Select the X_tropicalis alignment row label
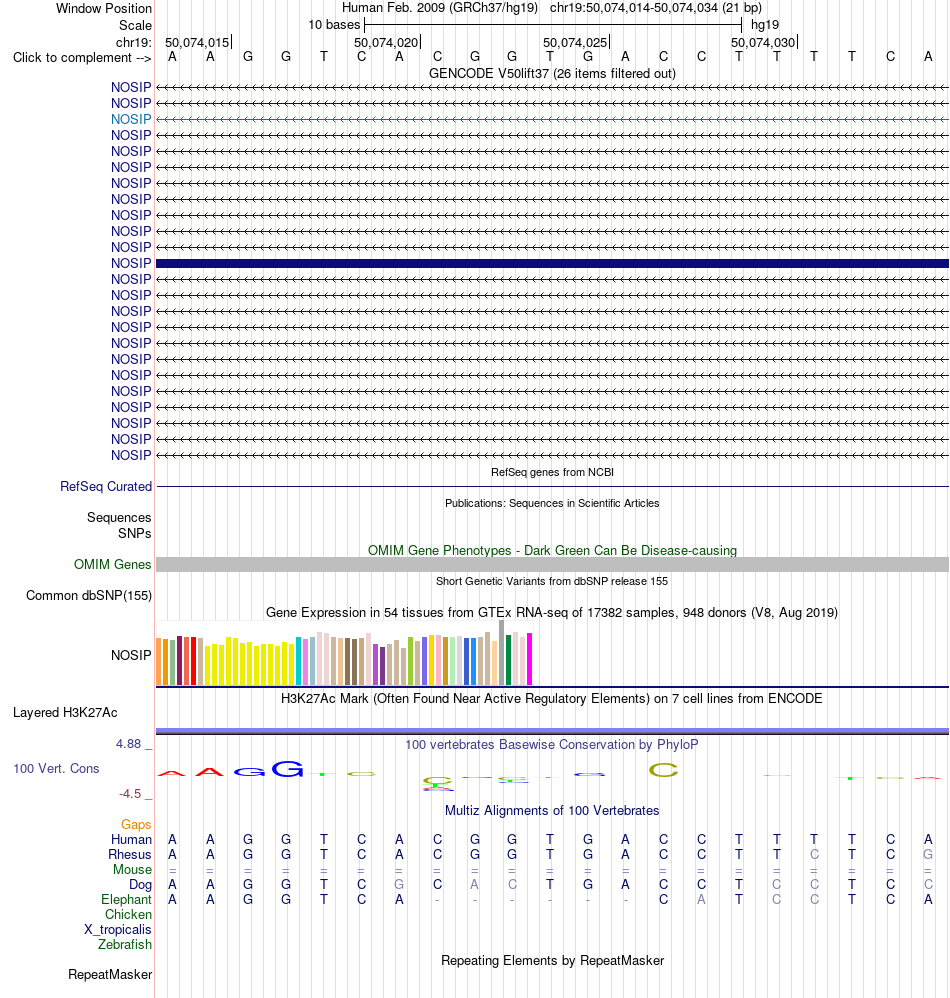This screenshot has width=950, height=998. (118, 930)
